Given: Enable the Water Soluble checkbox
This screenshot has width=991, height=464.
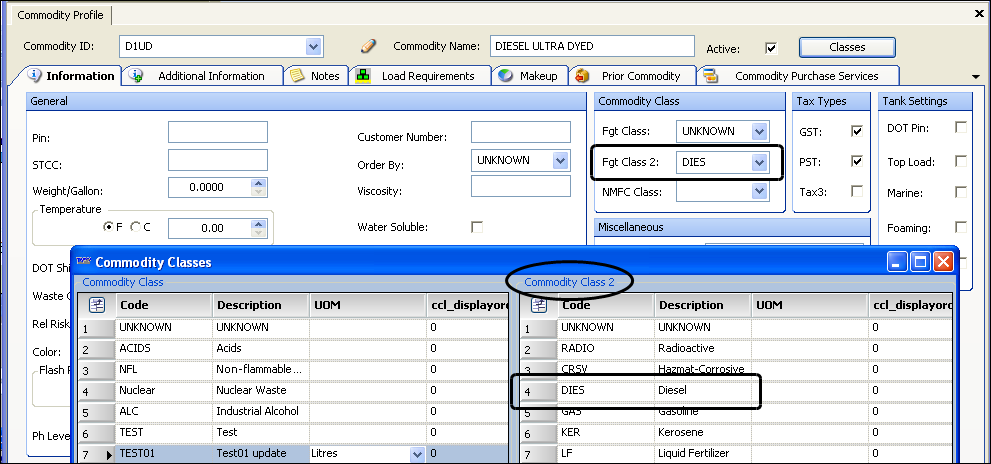Looking at the screenshot, I should 477,227.
